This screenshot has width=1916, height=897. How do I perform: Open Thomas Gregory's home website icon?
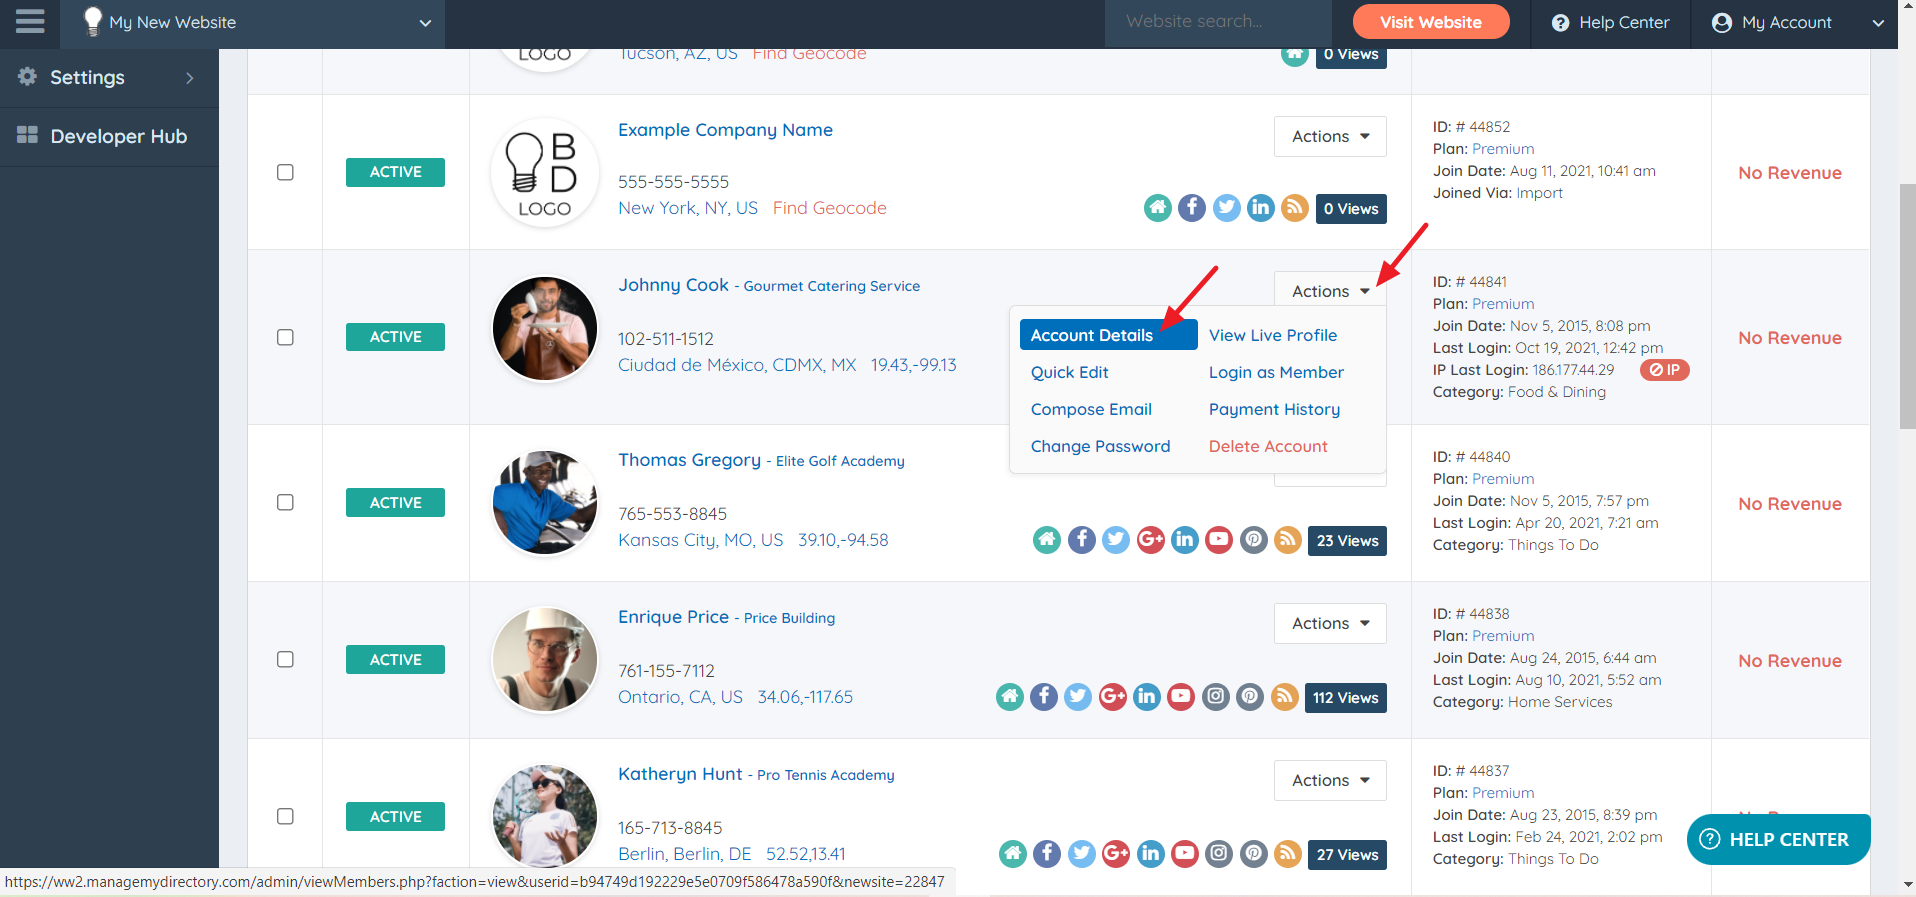click(x=1047, y=540)
